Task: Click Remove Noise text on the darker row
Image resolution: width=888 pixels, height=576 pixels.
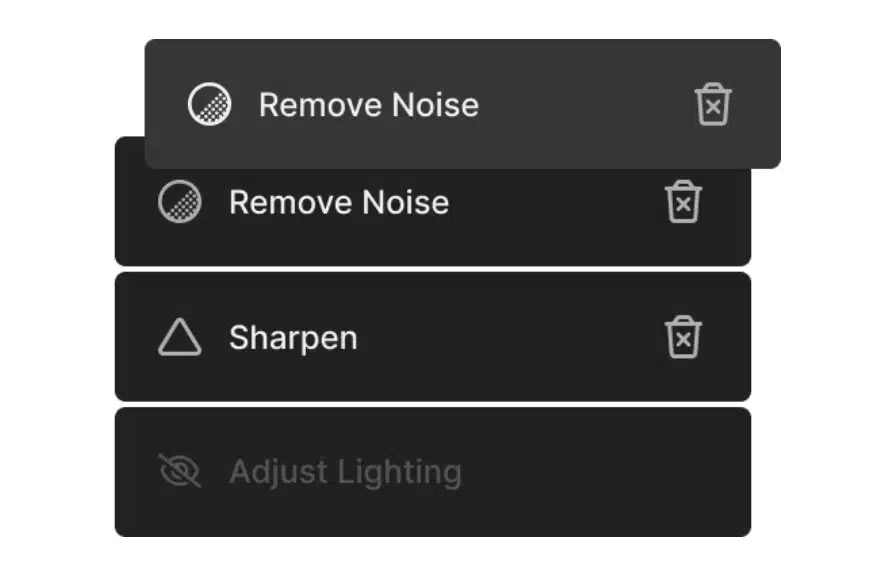Action: [339, 203]
